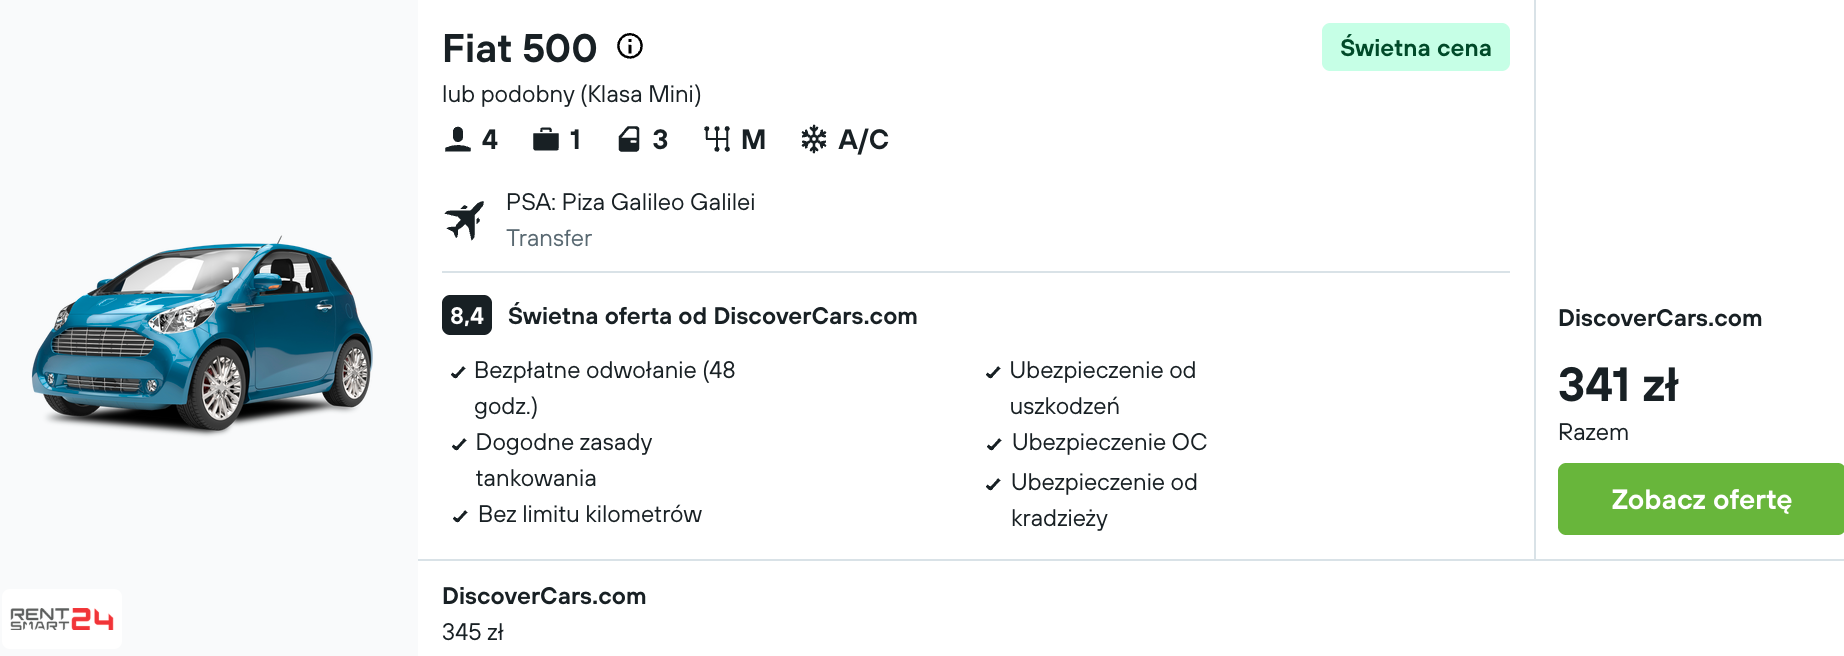
Task: Click the Rent Smart 24 logo
Action: click(x=62, y=619)
